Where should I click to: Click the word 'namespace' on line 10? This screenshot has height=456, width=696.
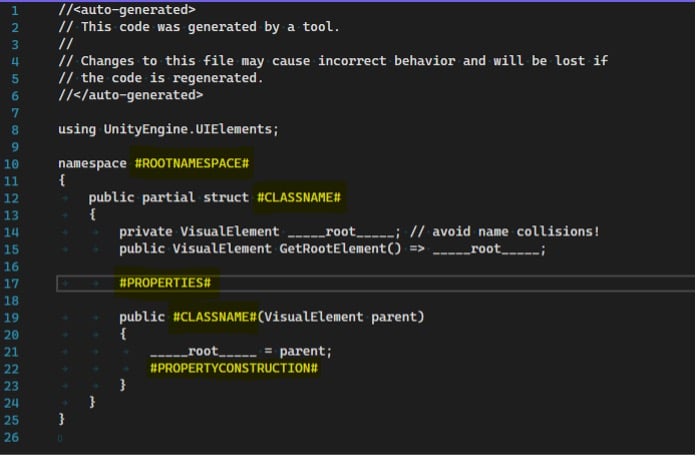(92, 163)
